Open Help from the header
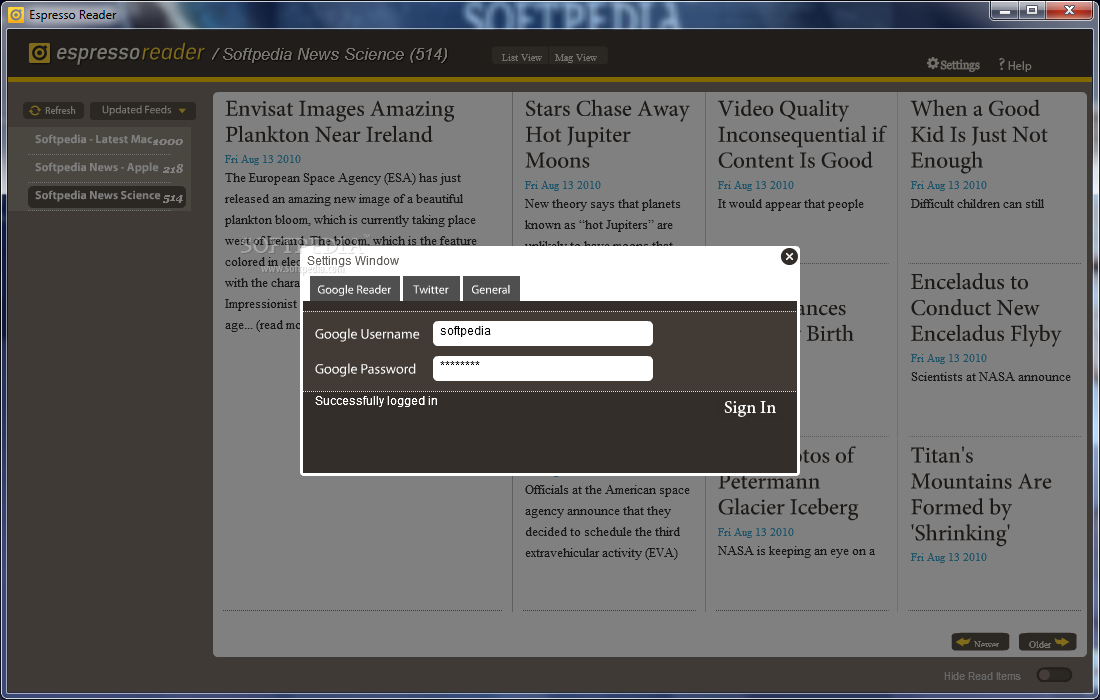Viewport: 1100px width, 700px height. tap(1014, 65)
